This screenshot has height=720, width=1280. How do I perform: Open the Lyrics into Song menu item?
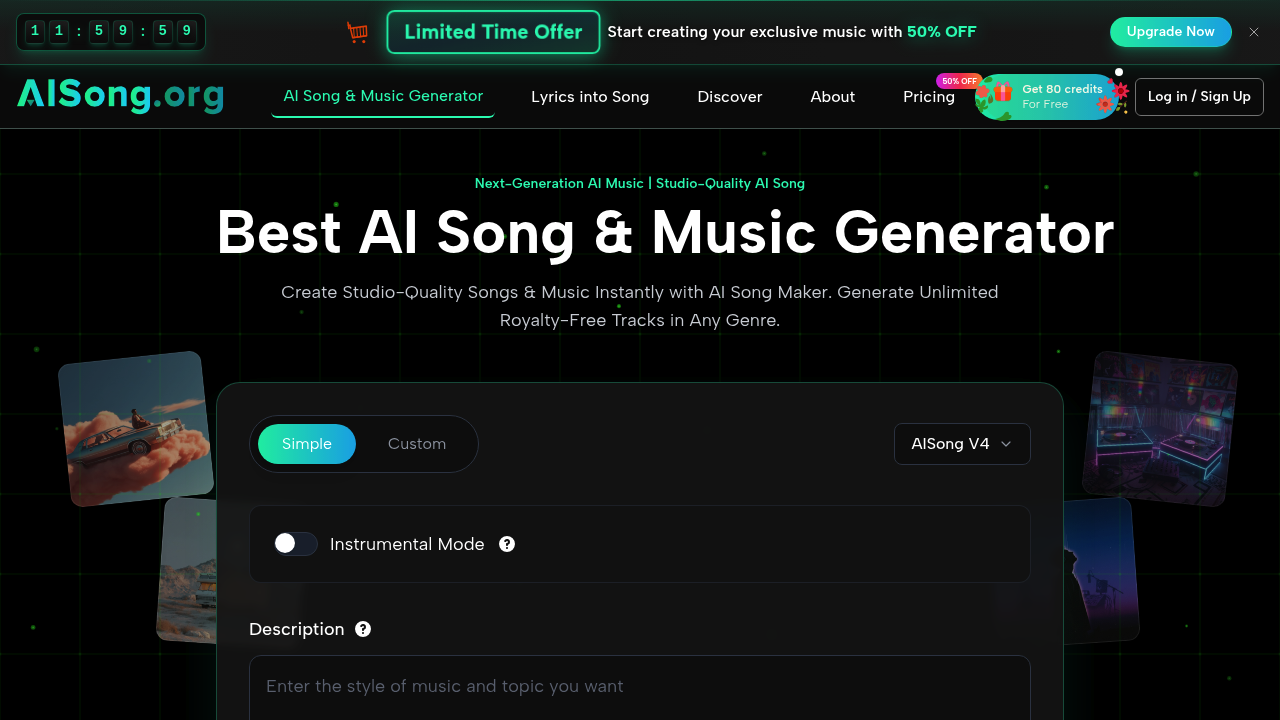[x=590, y=96]
